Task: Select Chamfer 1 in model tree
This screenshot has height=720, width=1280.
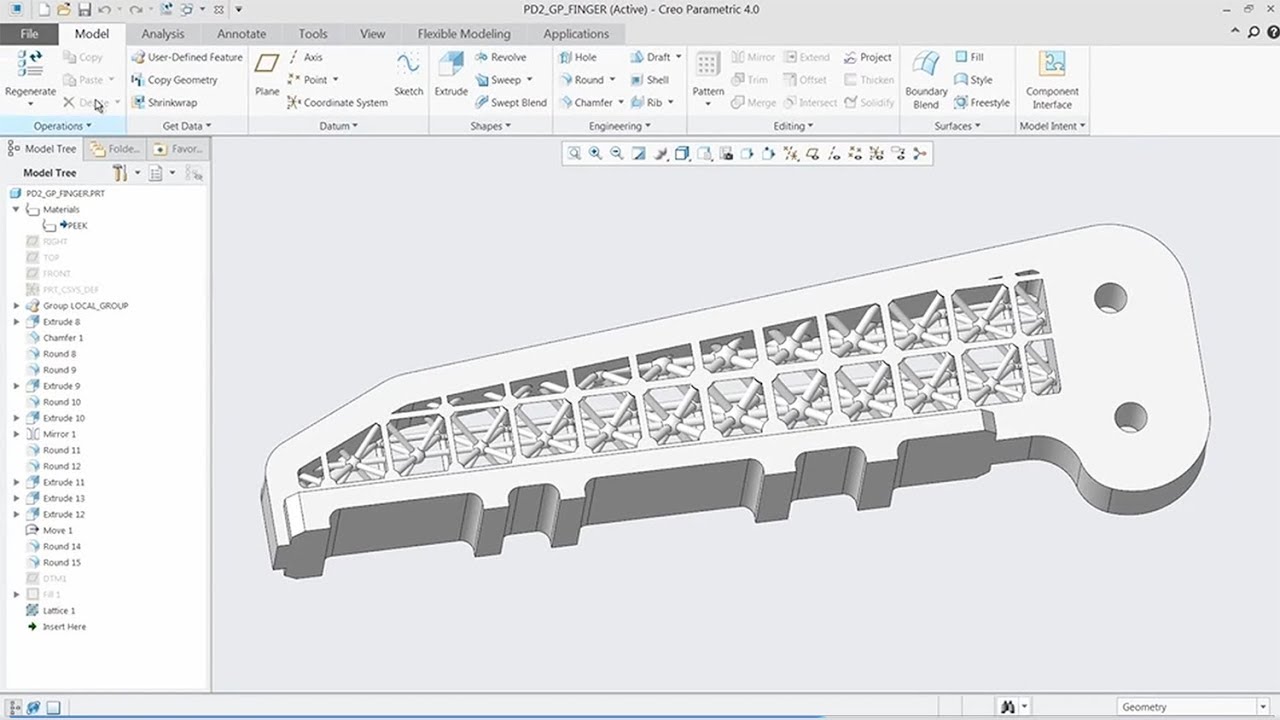Action: (54, 338)
